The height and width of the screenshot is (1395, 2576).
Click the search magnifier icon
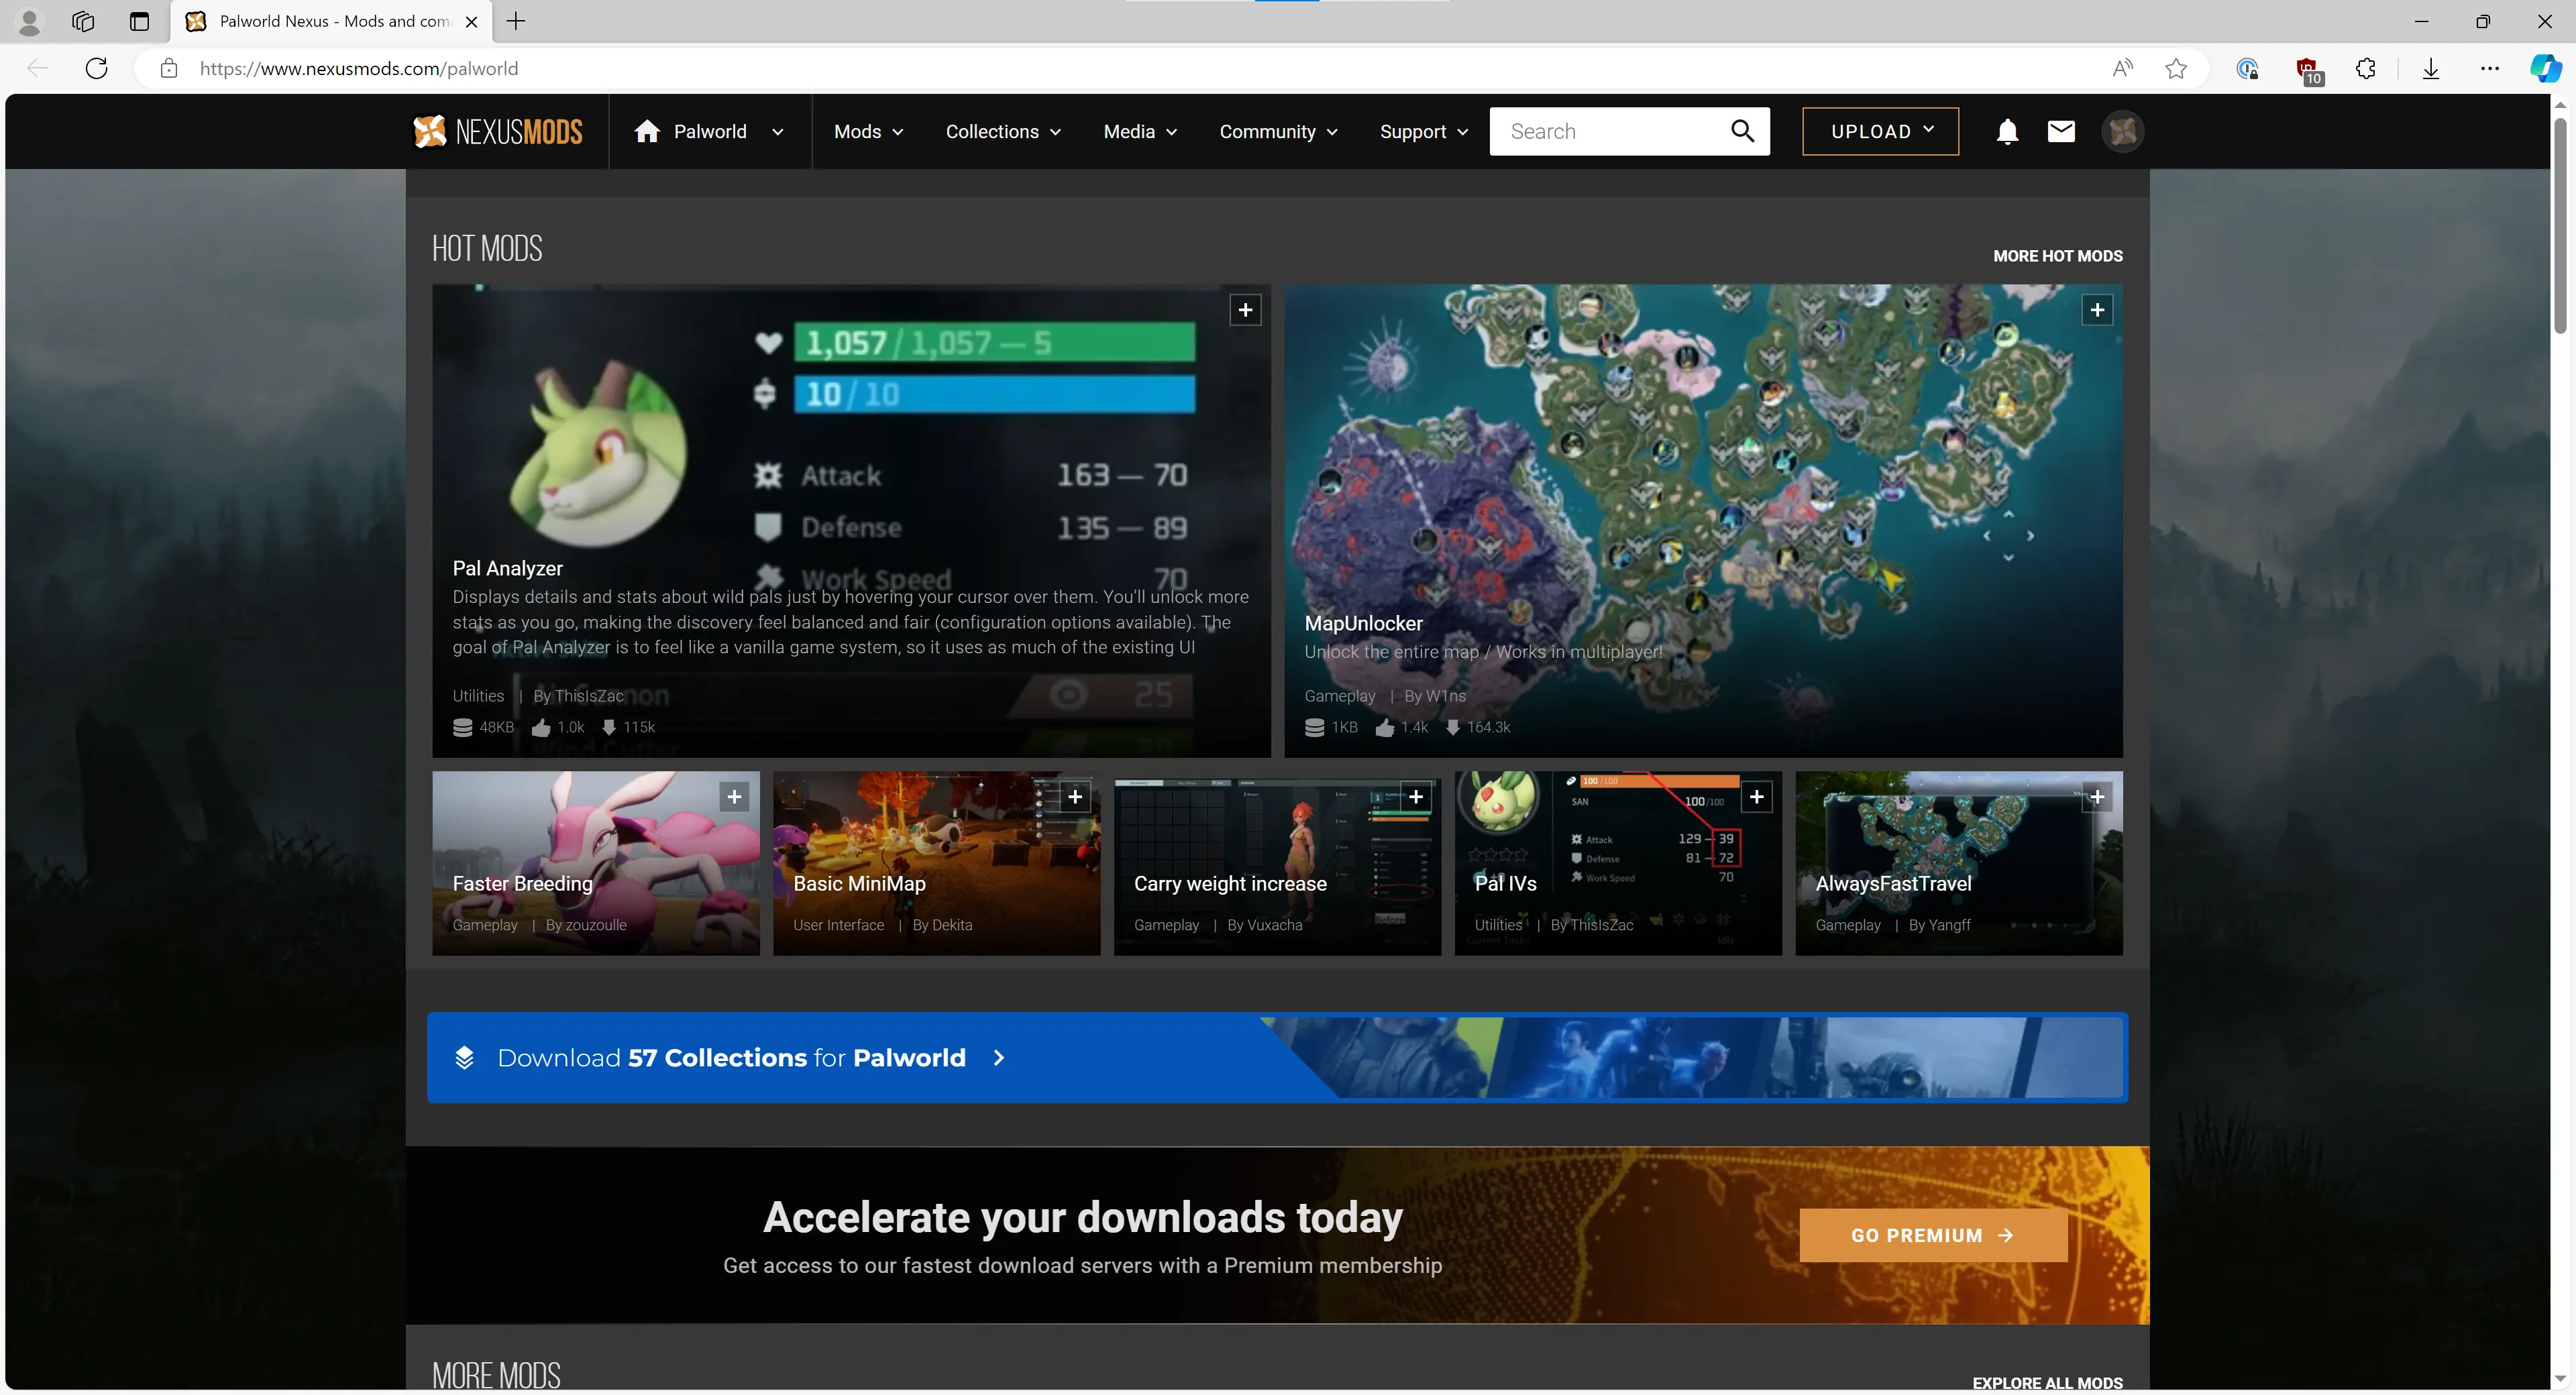1742,131
